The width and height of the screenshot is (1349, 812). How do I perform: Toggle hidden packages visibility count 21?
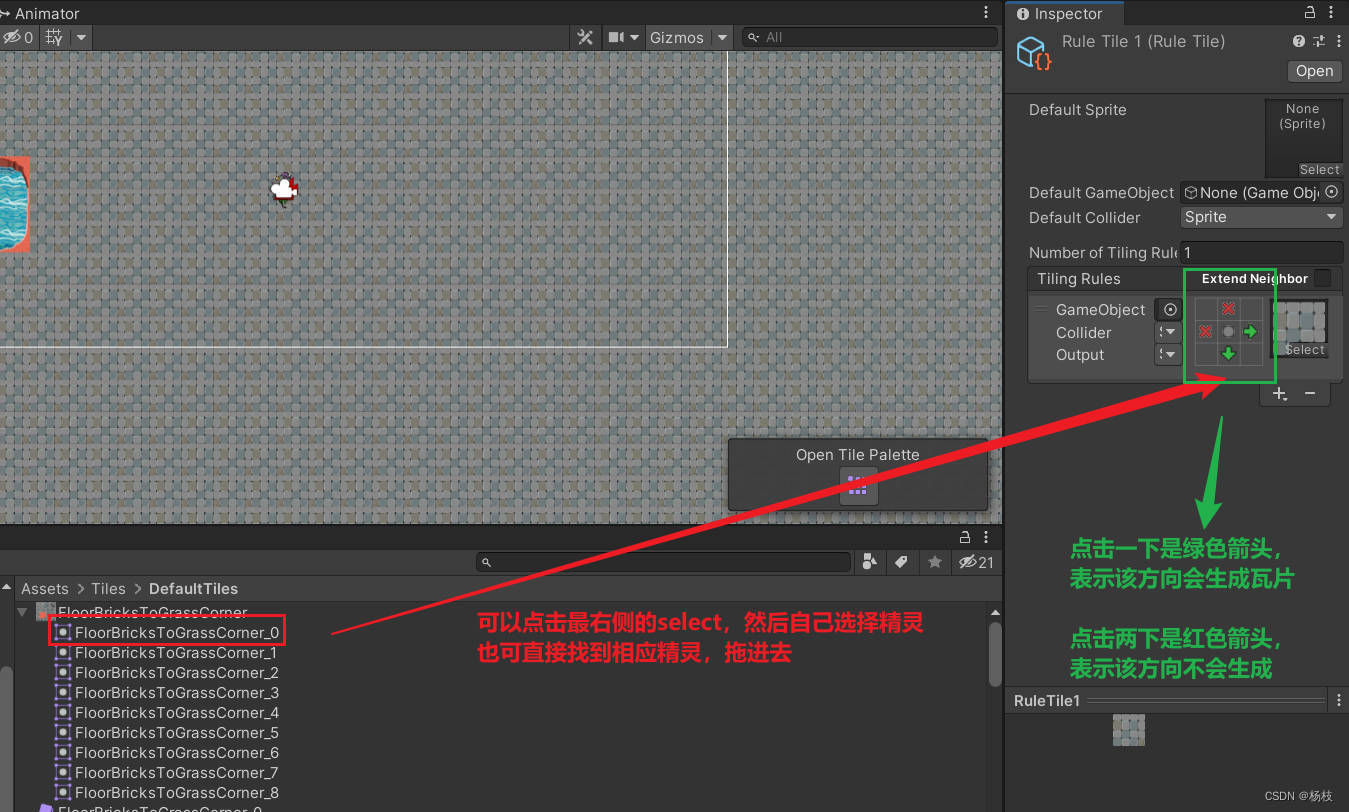pyautogui.click(x=976, y=562)
